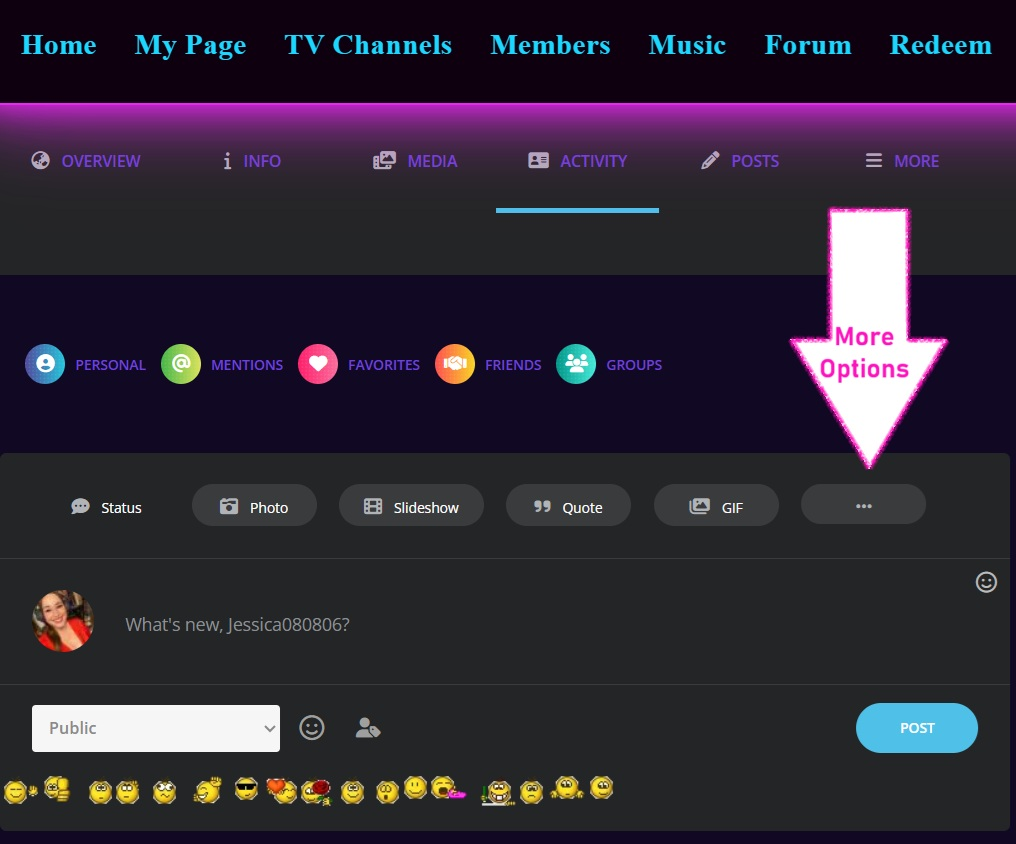Open the Personal activity filter icon
The width and height of the screenshot is (1016, 844).
[x=45, y=365]
